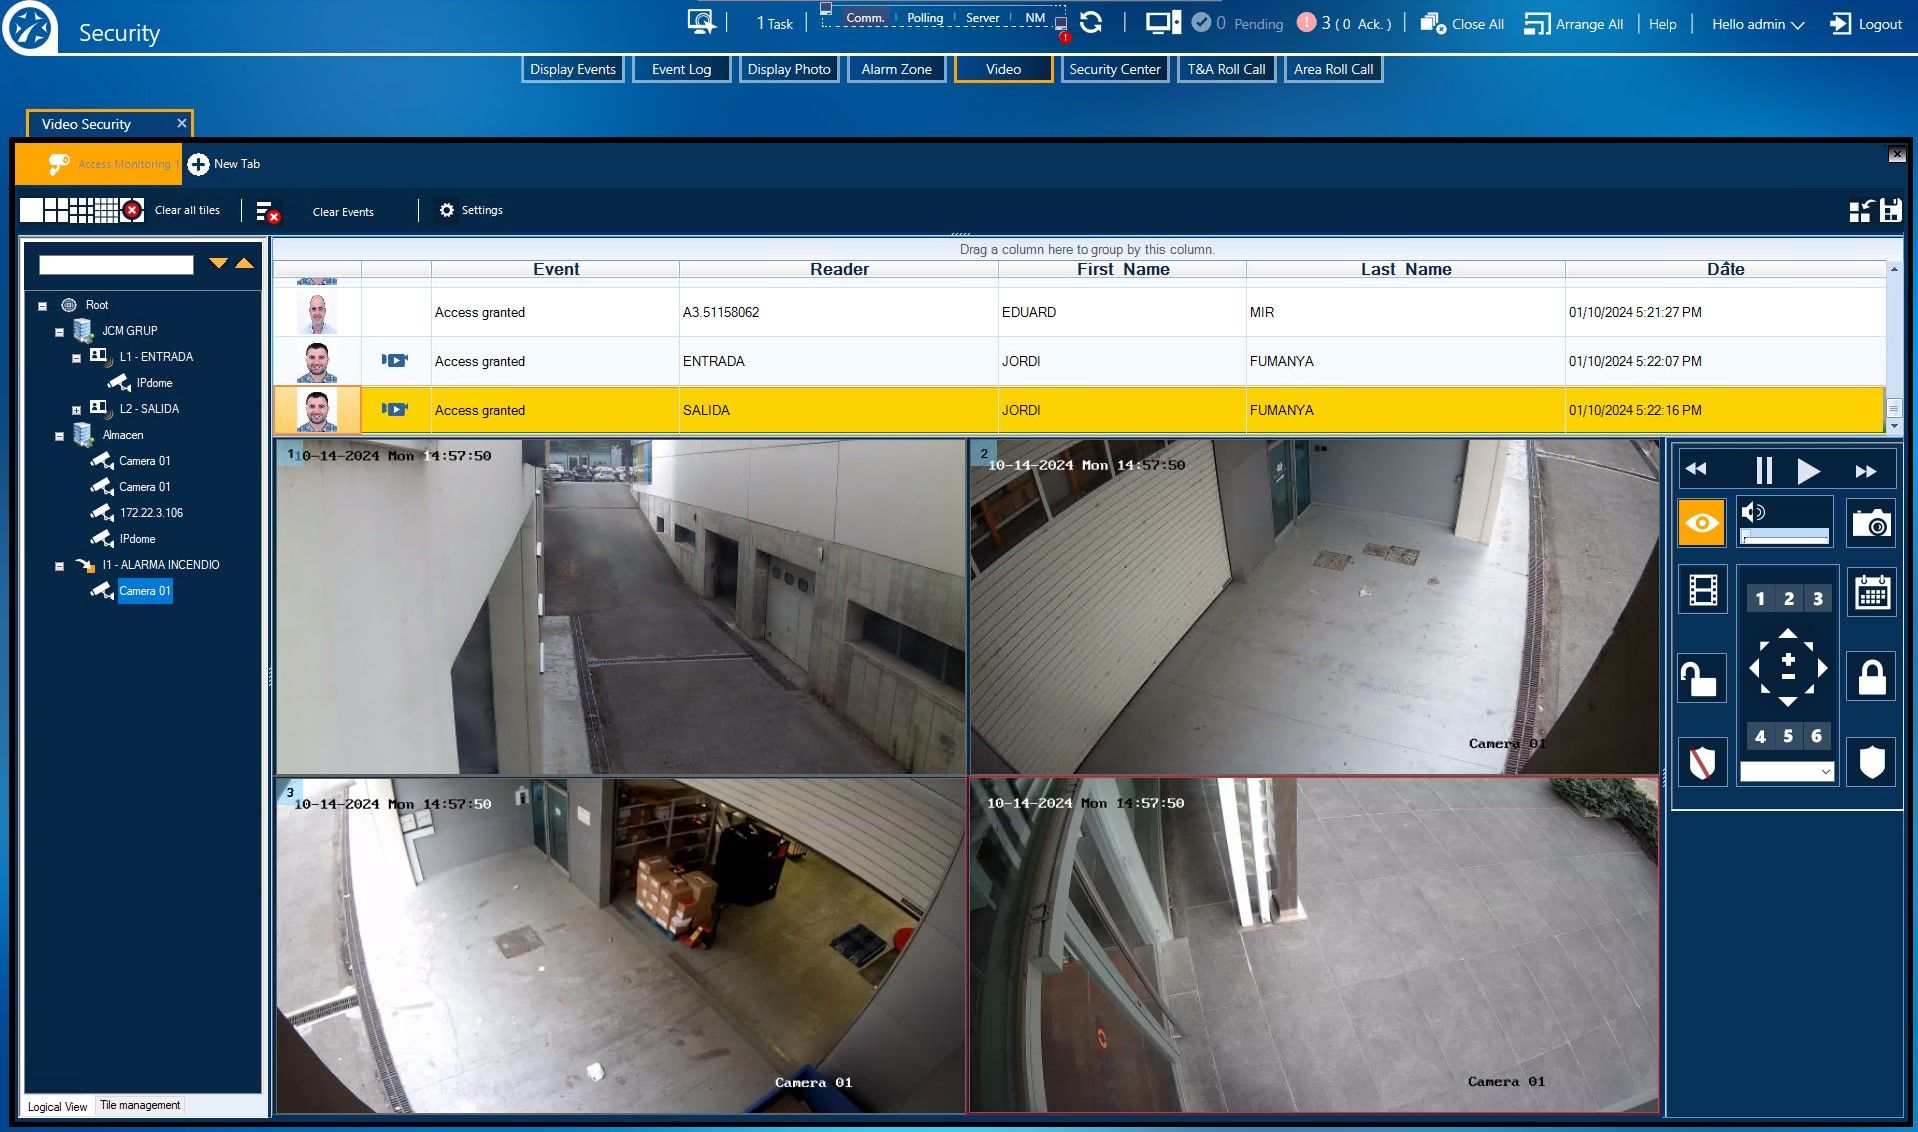
Task: Click the crossed-out shield disarm icon
Action: (x=1702, y=762)
